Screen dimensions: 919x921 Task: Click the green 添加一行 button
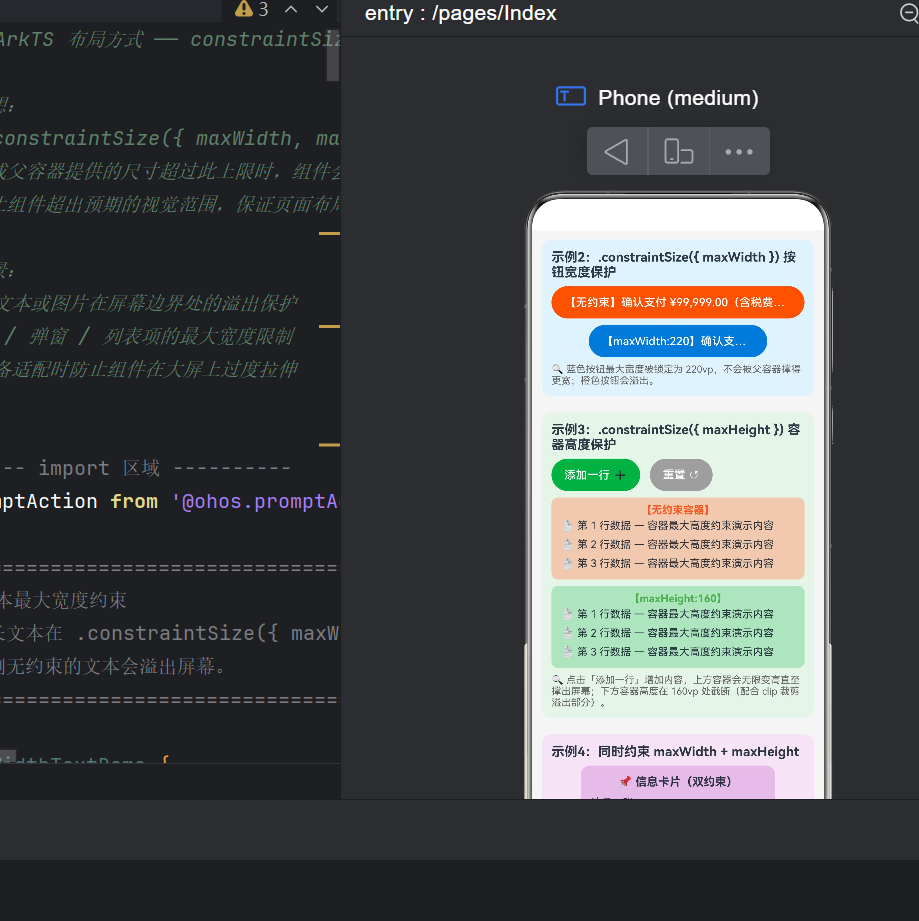coord(595,475)
